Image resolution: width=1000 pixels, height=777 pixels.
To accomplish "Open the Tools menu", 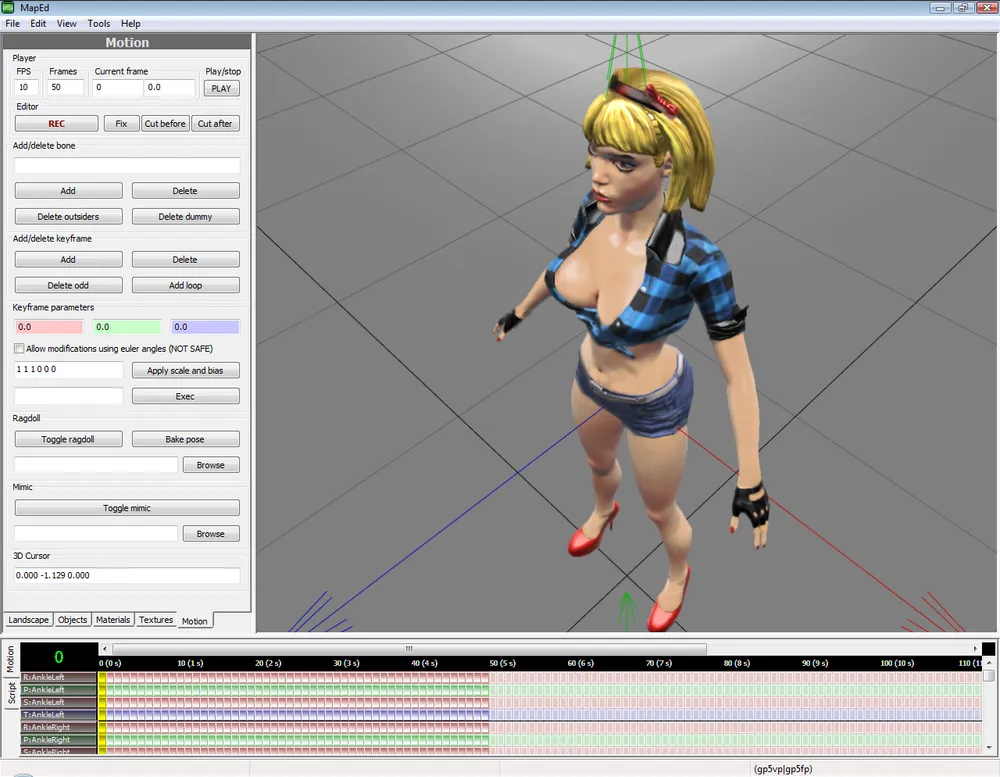I will (x=99, y=23).
